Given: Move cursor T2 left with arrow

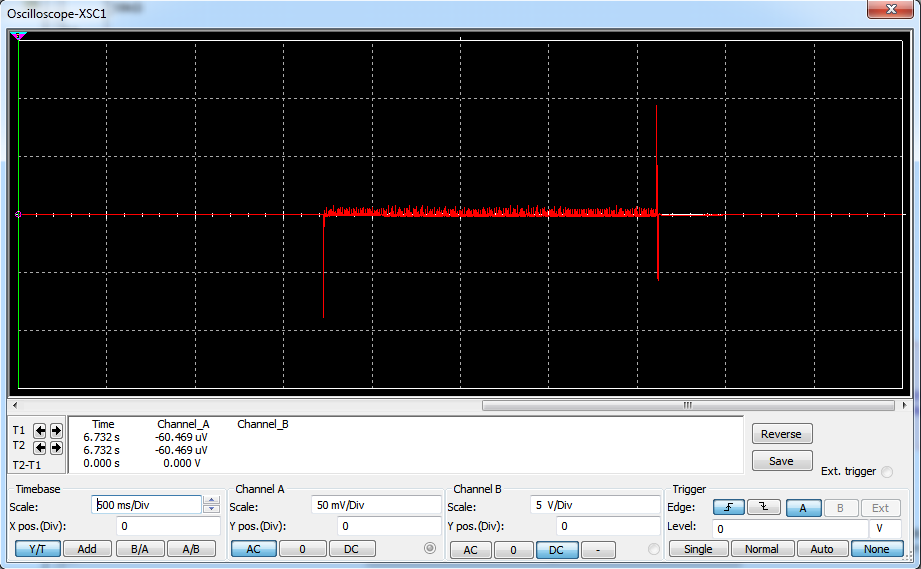Looking at the screenshot, I should [x=40, y=447].
